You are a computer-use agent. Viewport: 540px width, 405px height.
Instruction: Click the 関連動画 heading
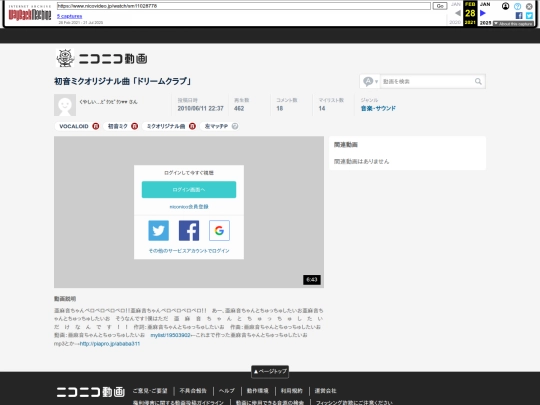345,145
